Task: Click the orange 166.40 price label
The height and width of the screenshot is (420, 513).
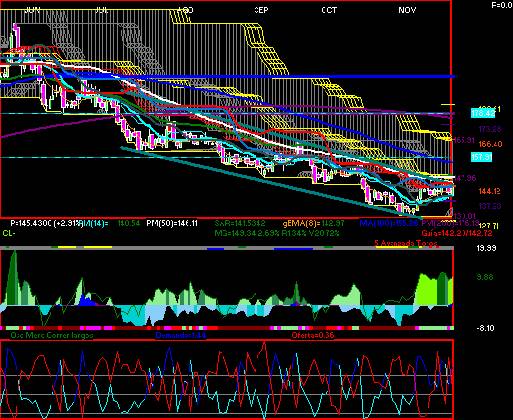Action: [x=490, y=144]
